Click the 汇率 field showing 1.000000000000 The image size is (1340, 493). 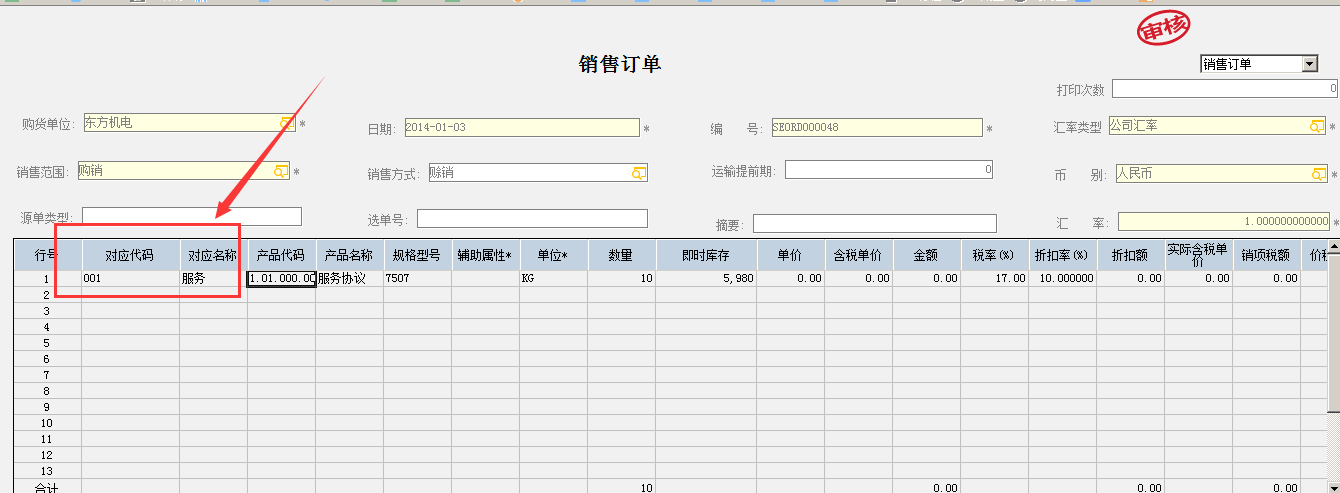pyautogui.click(x=1224, y=222)
